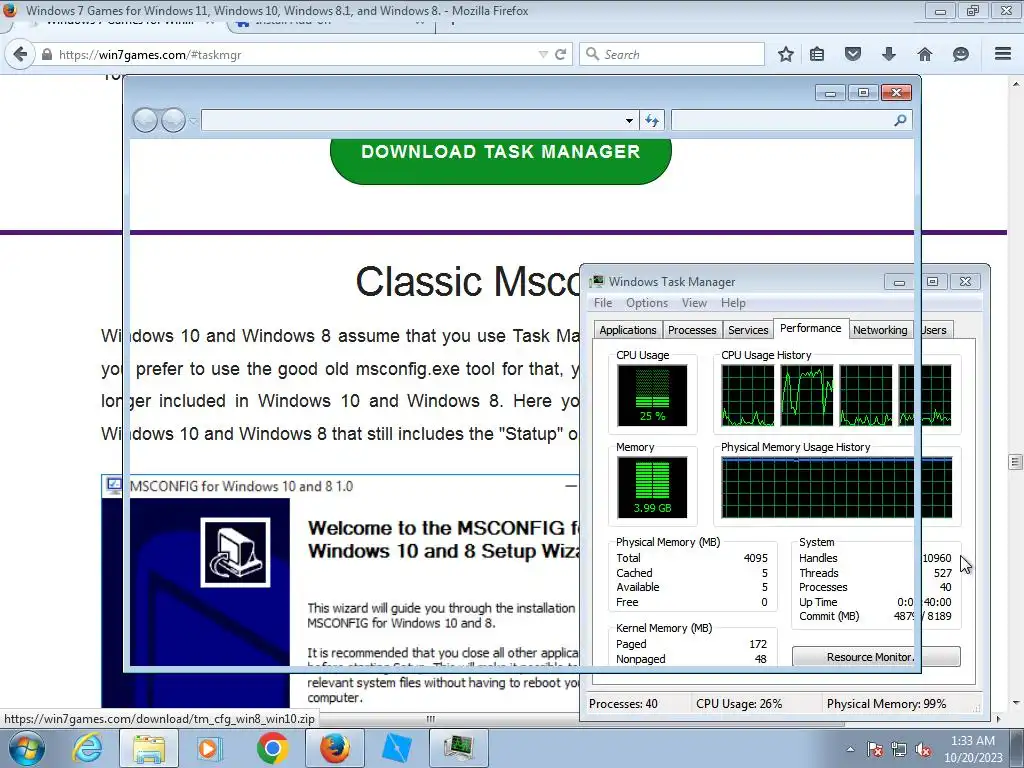The image size is (1024, 768).
Task: Select the Performance tab
Action: pyautogui.click(x=810, y=328)
